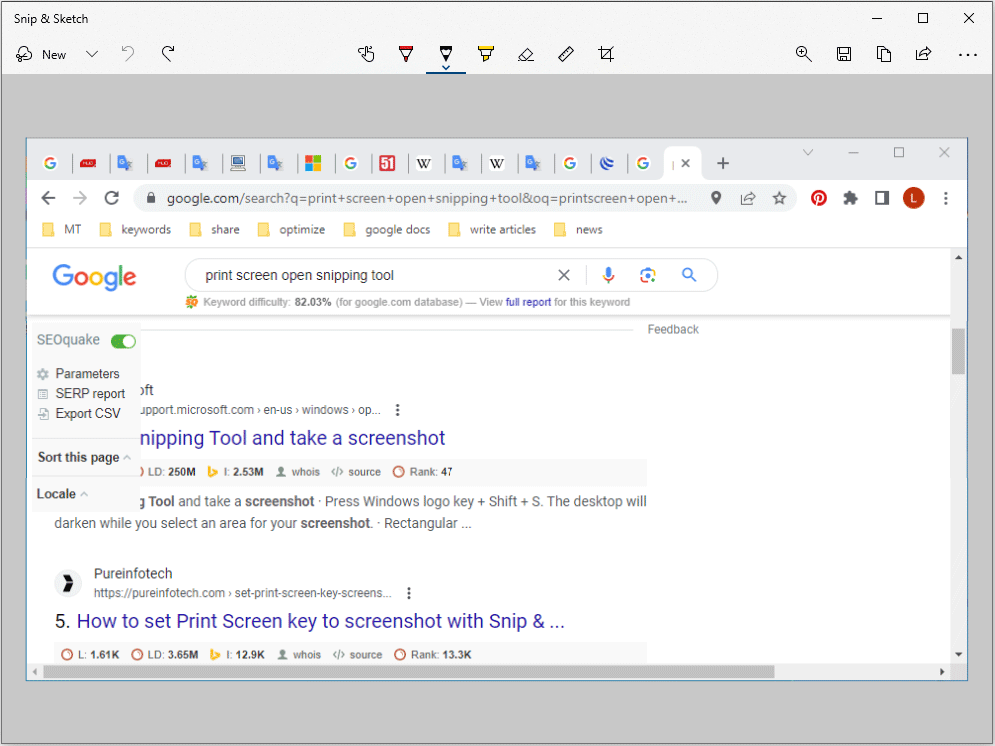Click the location pin icon in the address bar
The width and height of the screenshot is (995, 746).
coord(716,199)
